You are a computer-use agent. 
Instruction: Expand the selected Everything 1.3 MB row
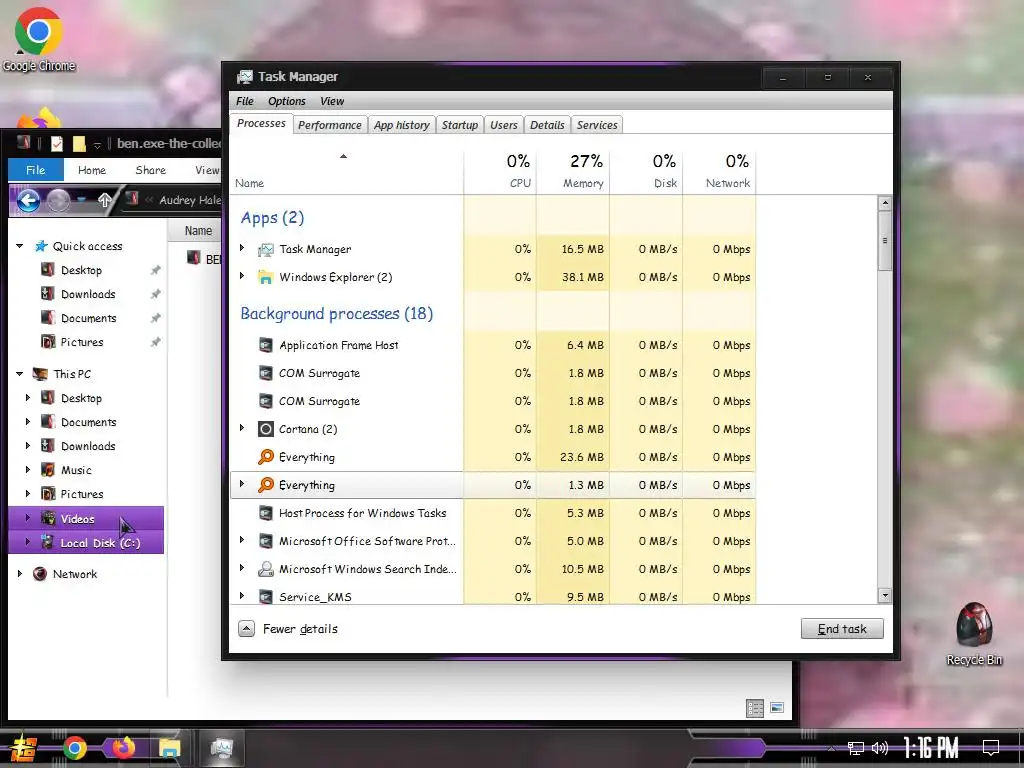click(x=242, y=484)
